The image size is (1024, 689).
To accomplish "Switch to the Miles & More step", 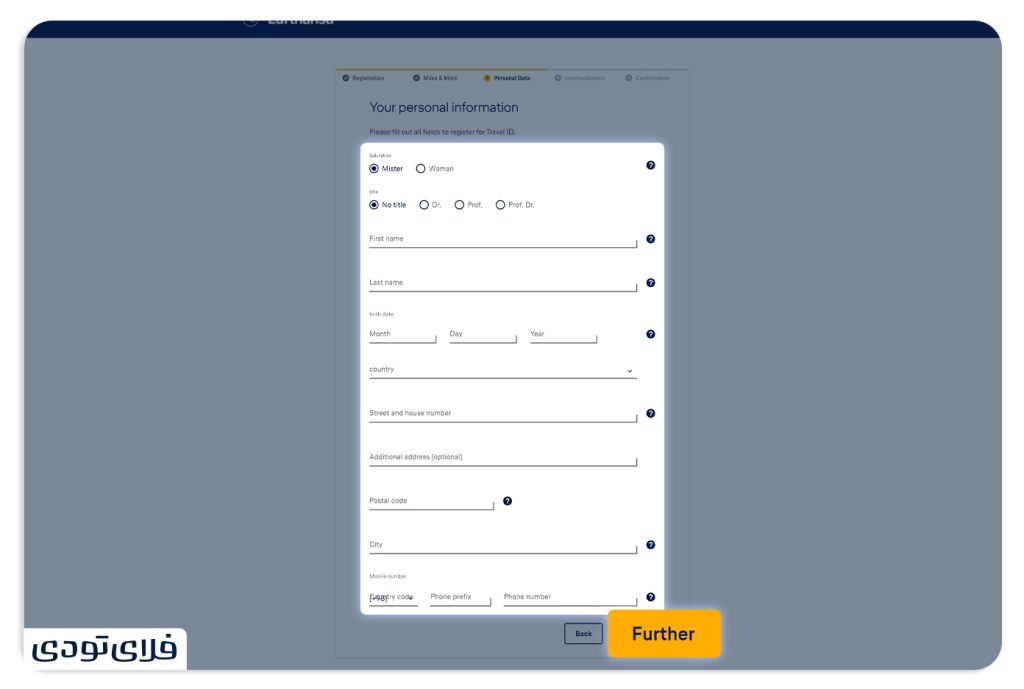I will (435, 78).
